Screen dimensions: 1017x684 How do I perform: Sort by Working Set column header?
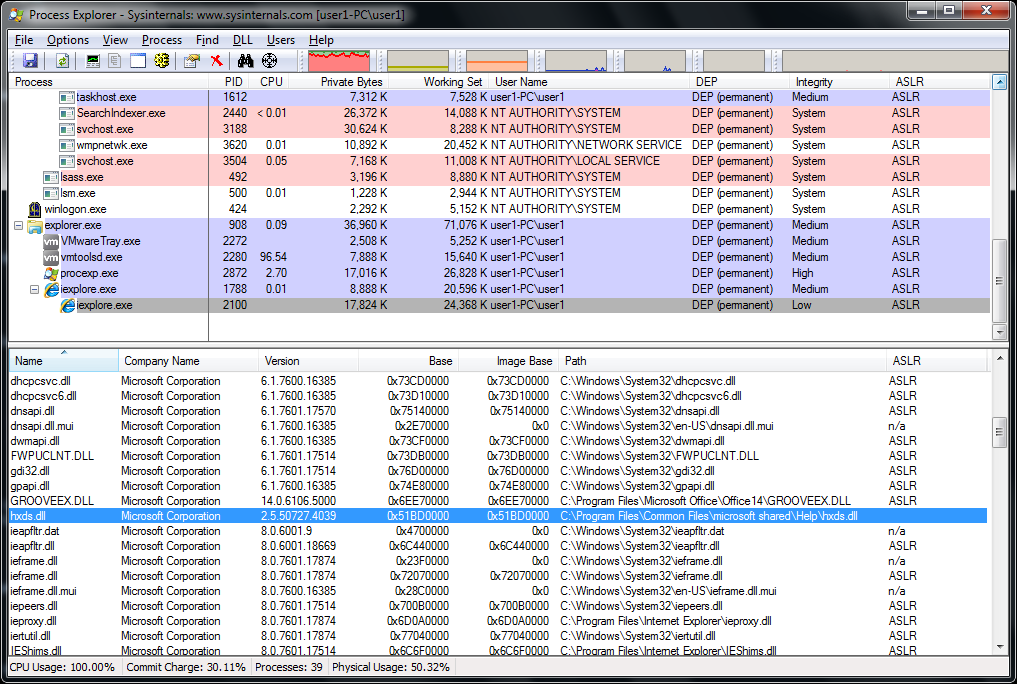coord(439,82)
